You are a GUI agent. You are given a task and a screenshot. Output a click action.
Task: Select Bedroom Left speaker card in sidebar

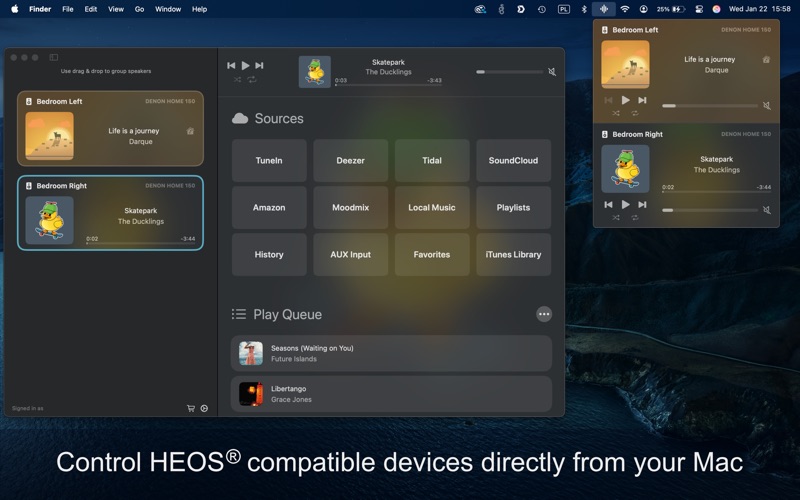(x=110, y=129)
